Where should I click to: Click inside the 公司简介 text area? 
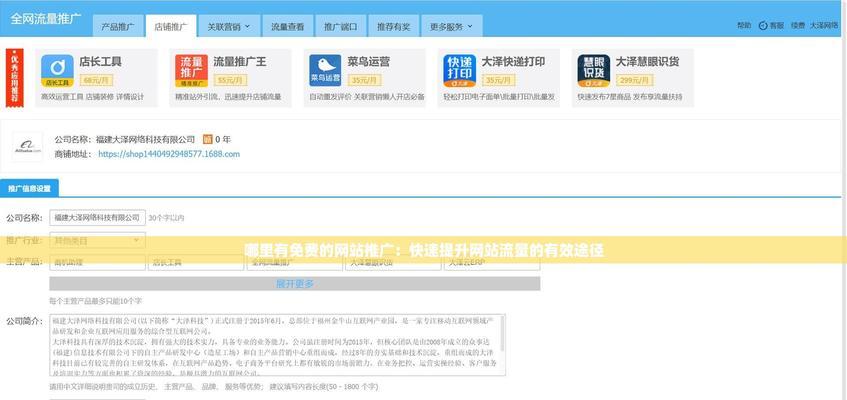pos(275,345)
